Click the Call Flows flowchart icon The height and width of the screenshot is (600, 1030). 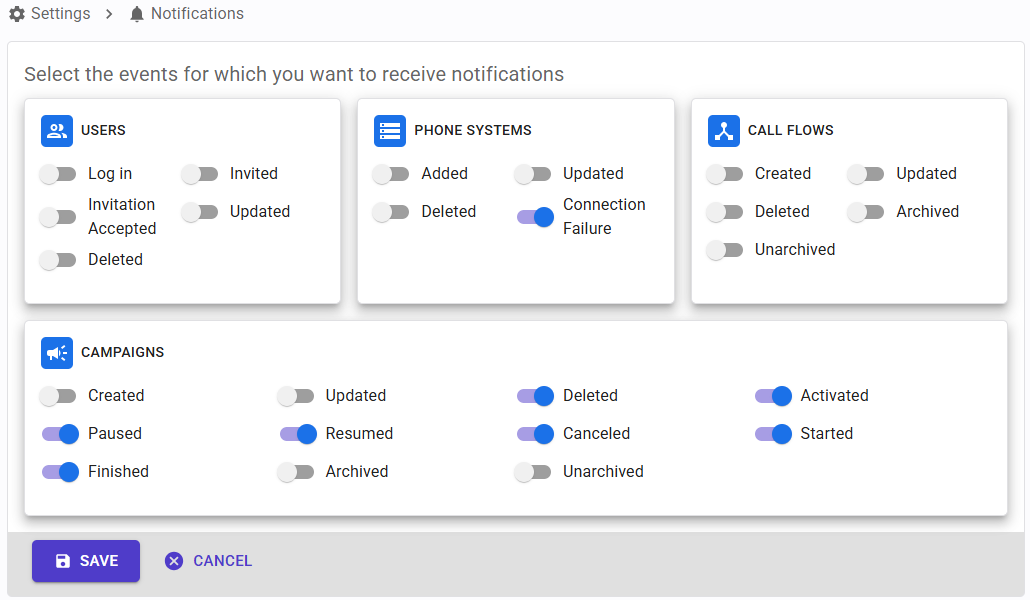click(x=724, y=130)
